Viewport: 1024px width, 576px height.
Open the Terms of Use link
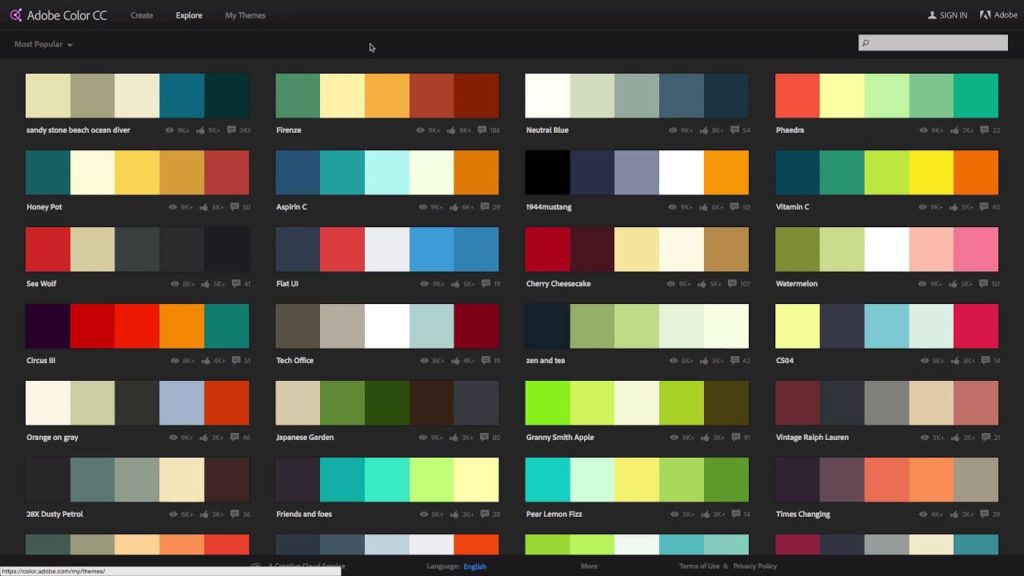pos(699,566)
